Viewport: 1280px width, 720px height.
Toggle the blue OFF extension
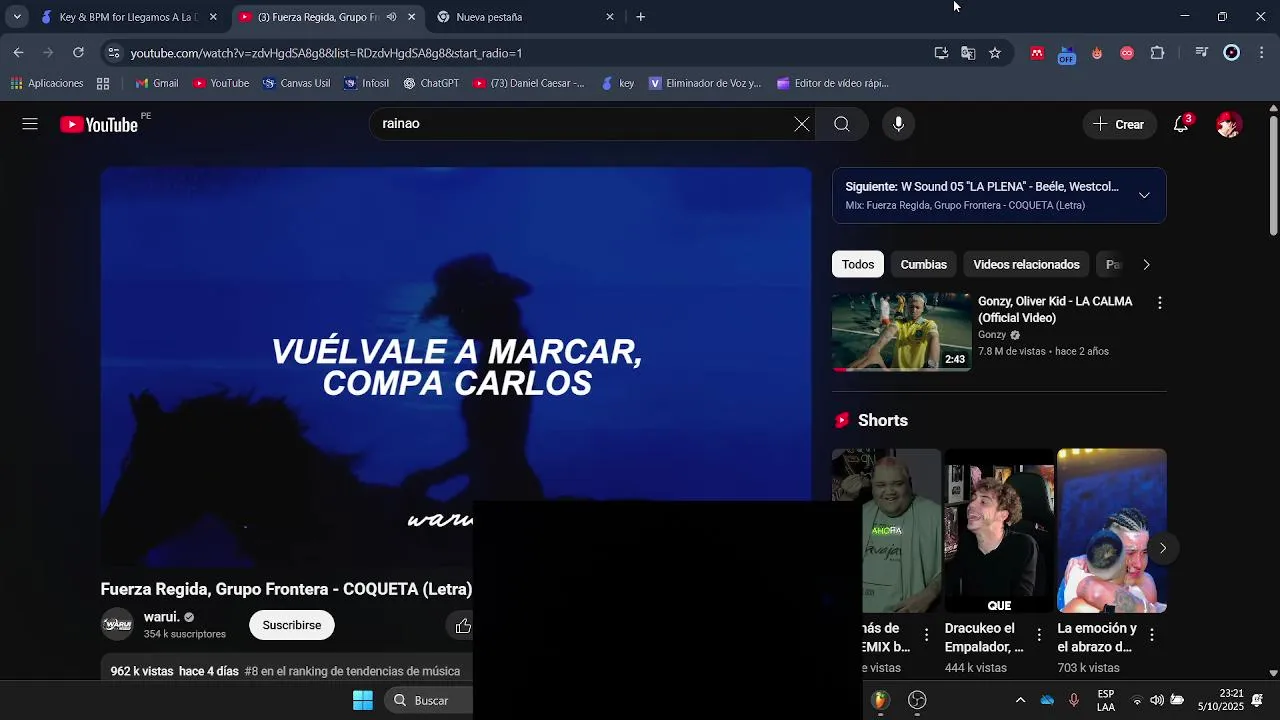coord(1066,54)
